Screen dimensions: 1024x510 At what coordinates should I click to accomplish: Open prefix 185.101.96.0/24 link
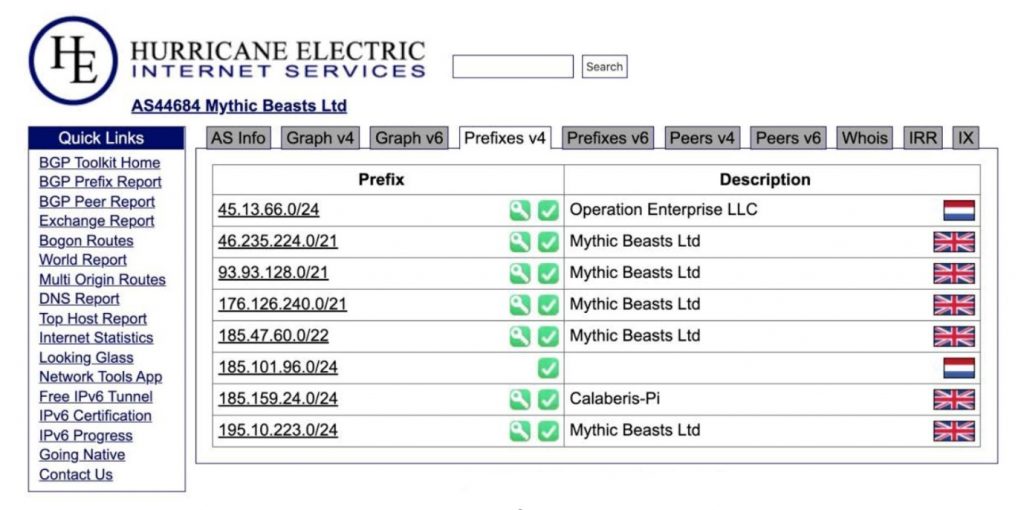click(x=278, y=368)
